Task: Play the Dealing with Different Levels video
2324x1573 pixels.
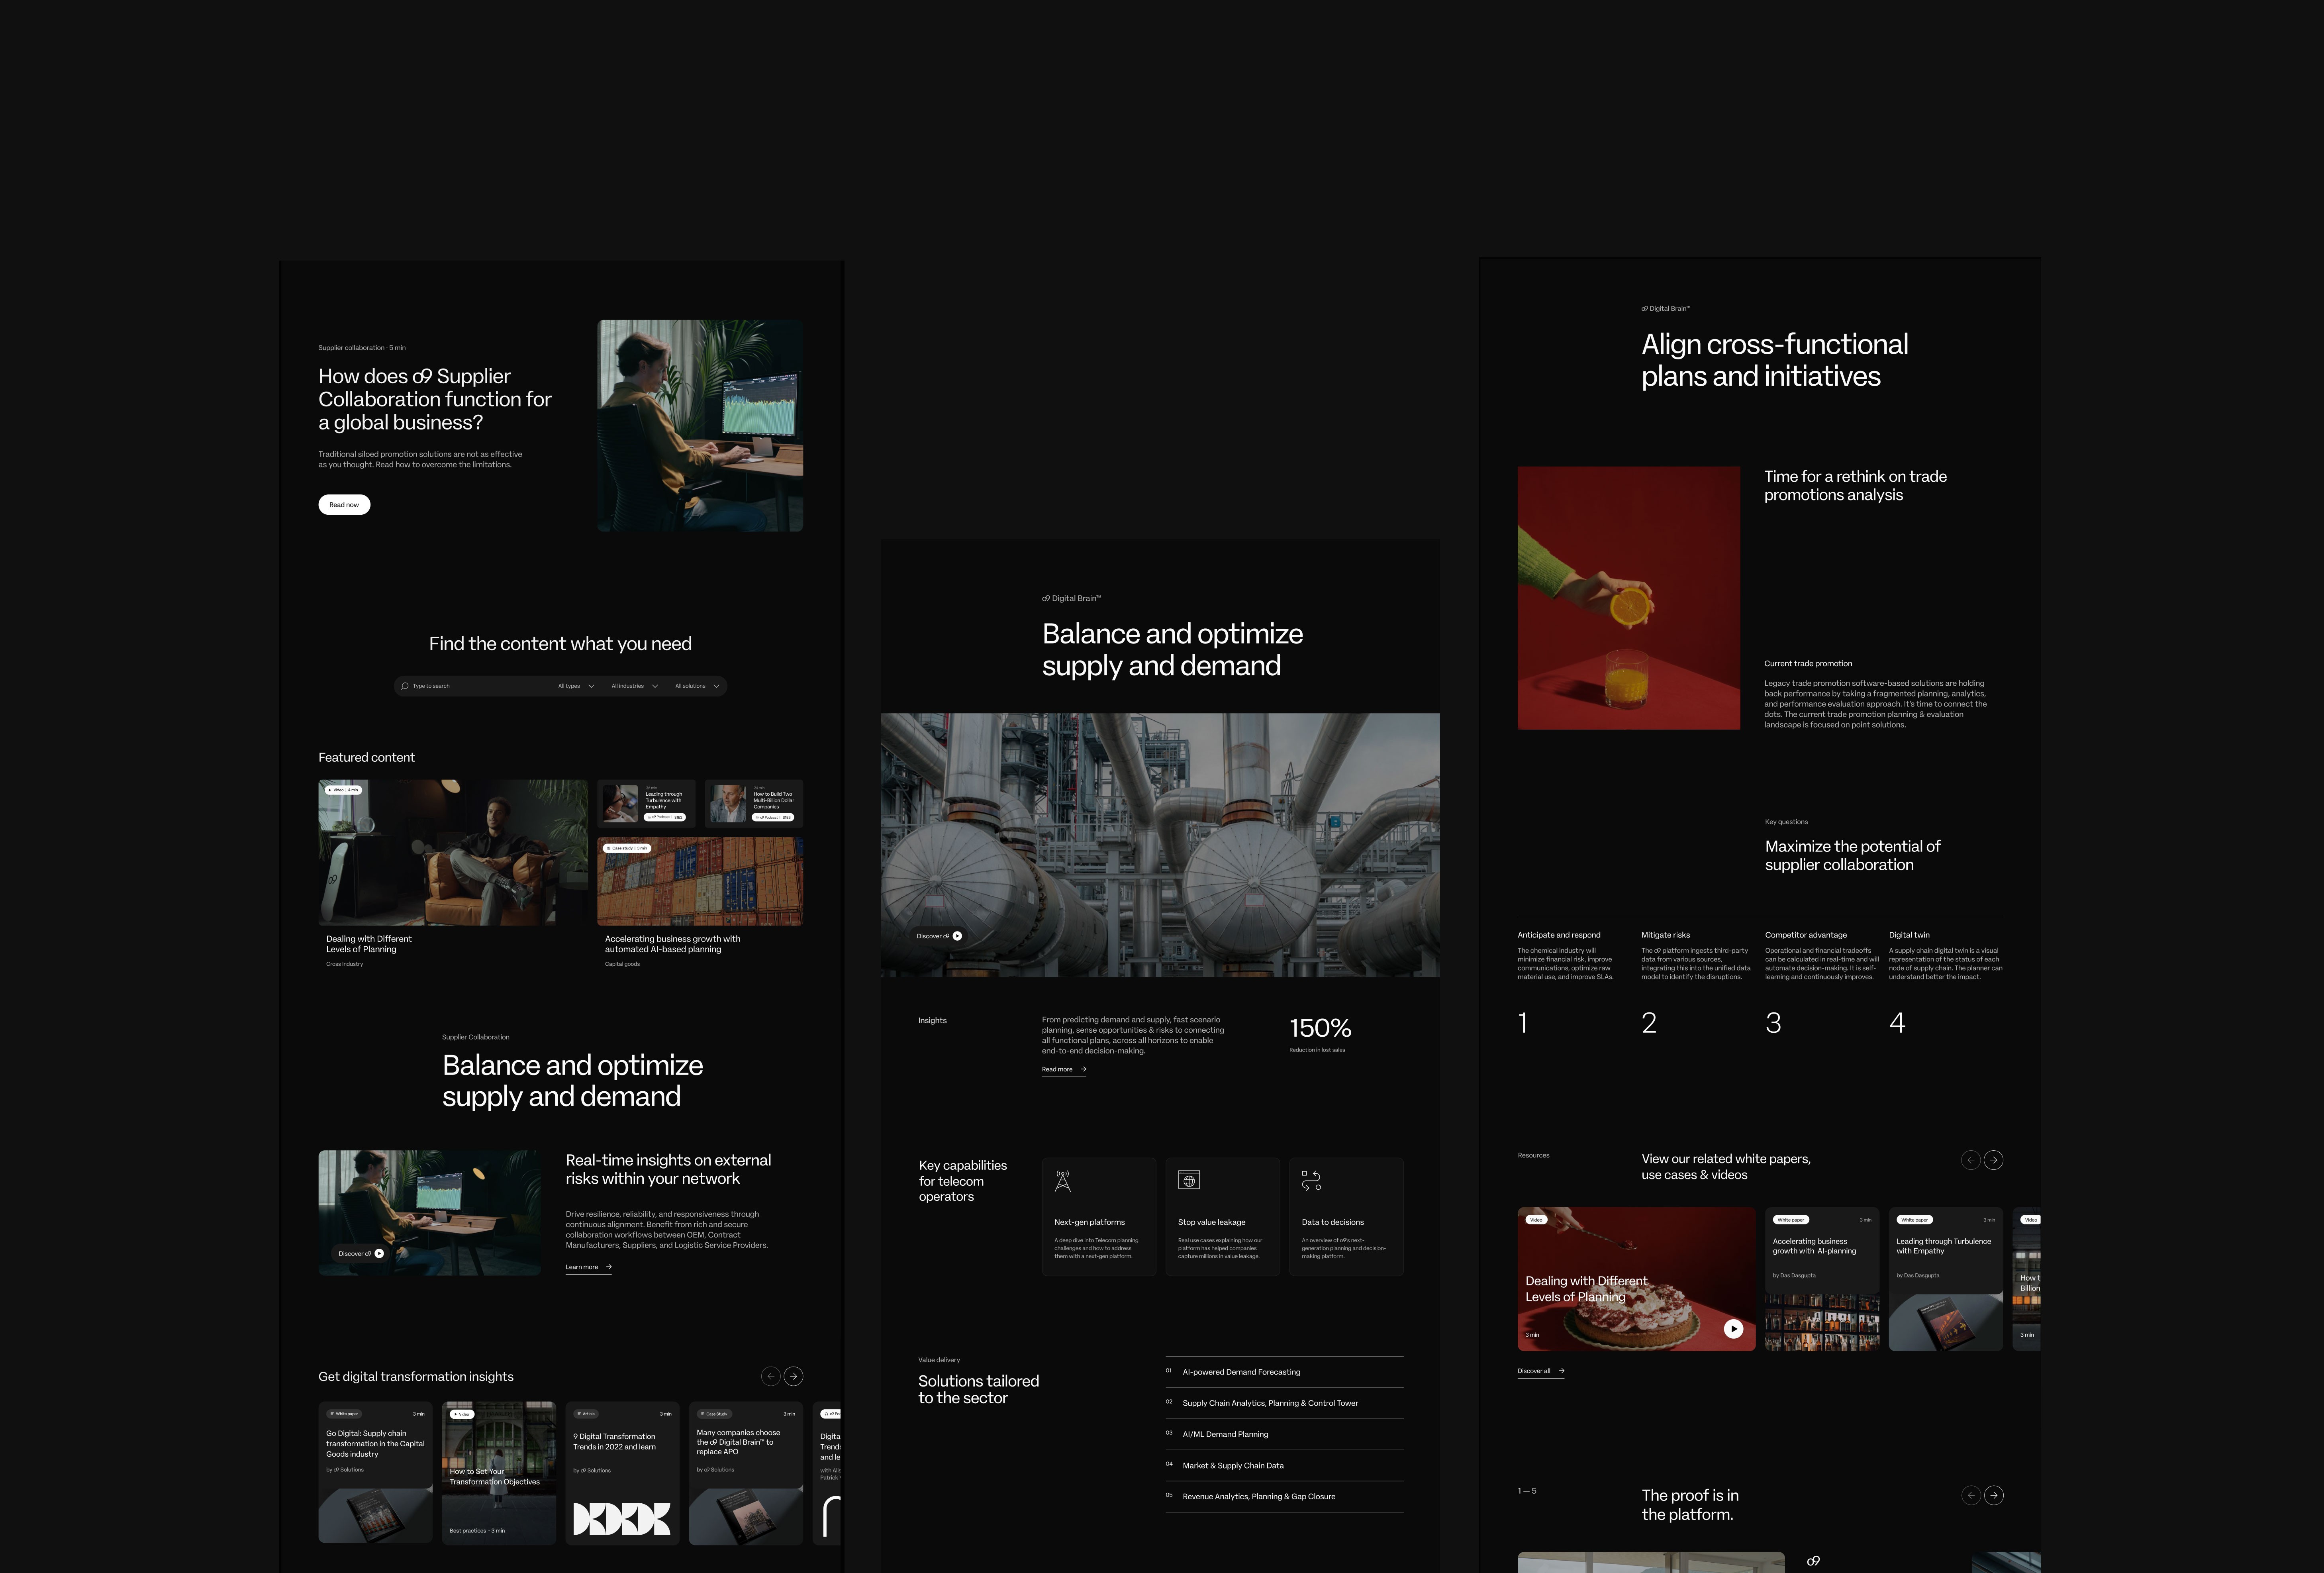Action: [1733, 1329]
